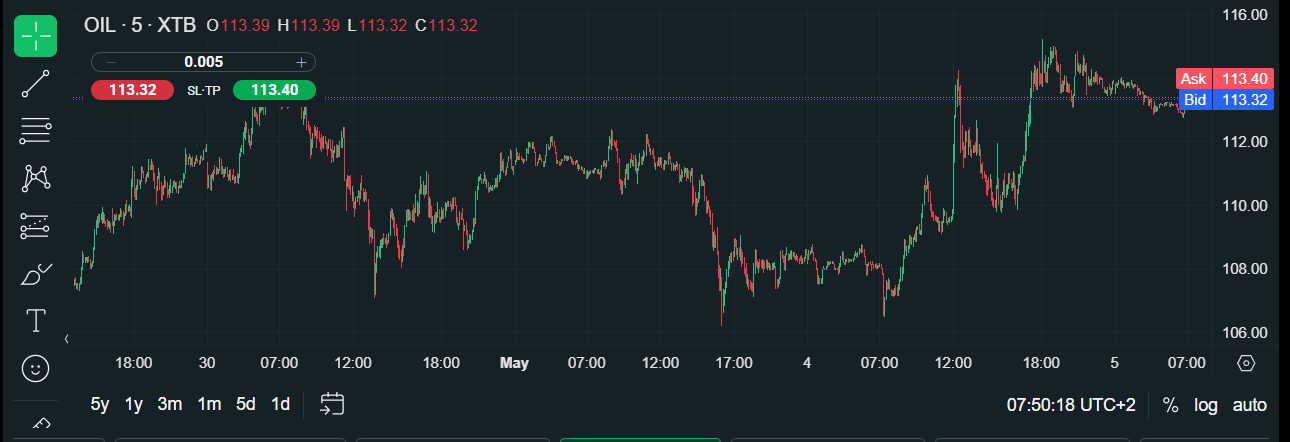Screen dimensions: 1290x442
Task: Activate the Text annotation tool
Action: [35, 321]
